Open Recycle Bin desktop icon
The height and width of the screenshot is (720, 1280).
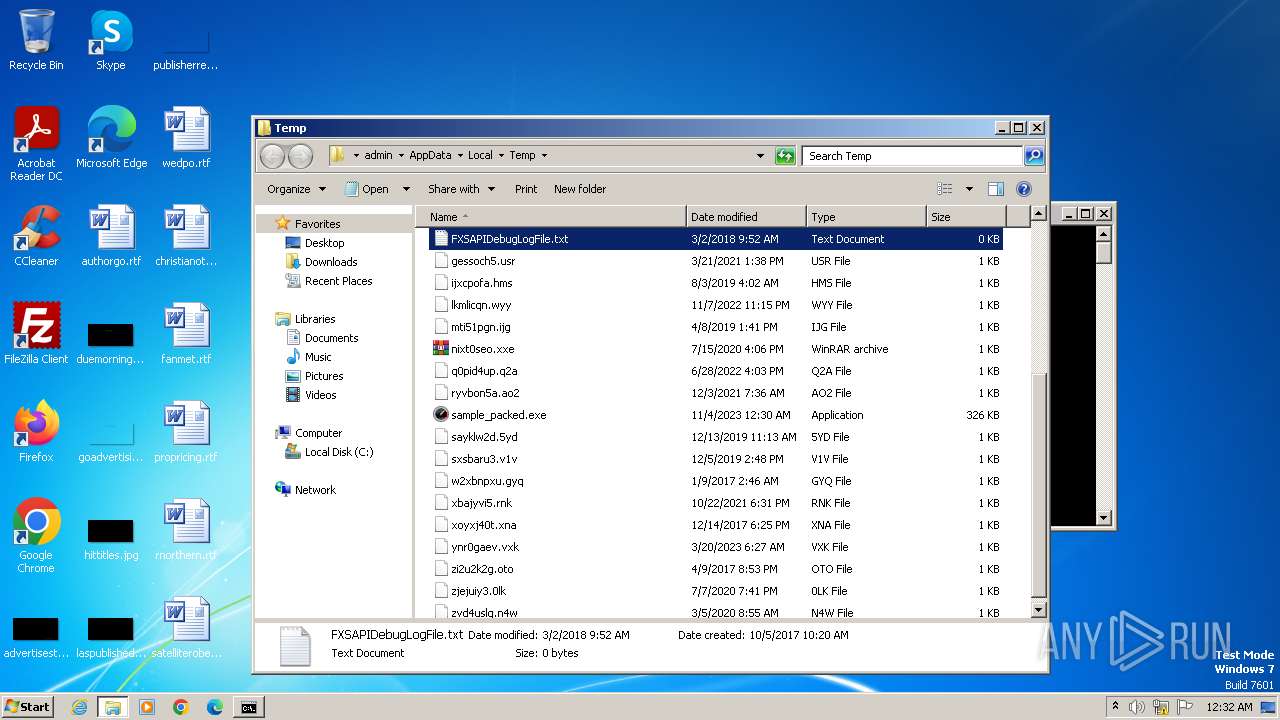tap(36, 40)
